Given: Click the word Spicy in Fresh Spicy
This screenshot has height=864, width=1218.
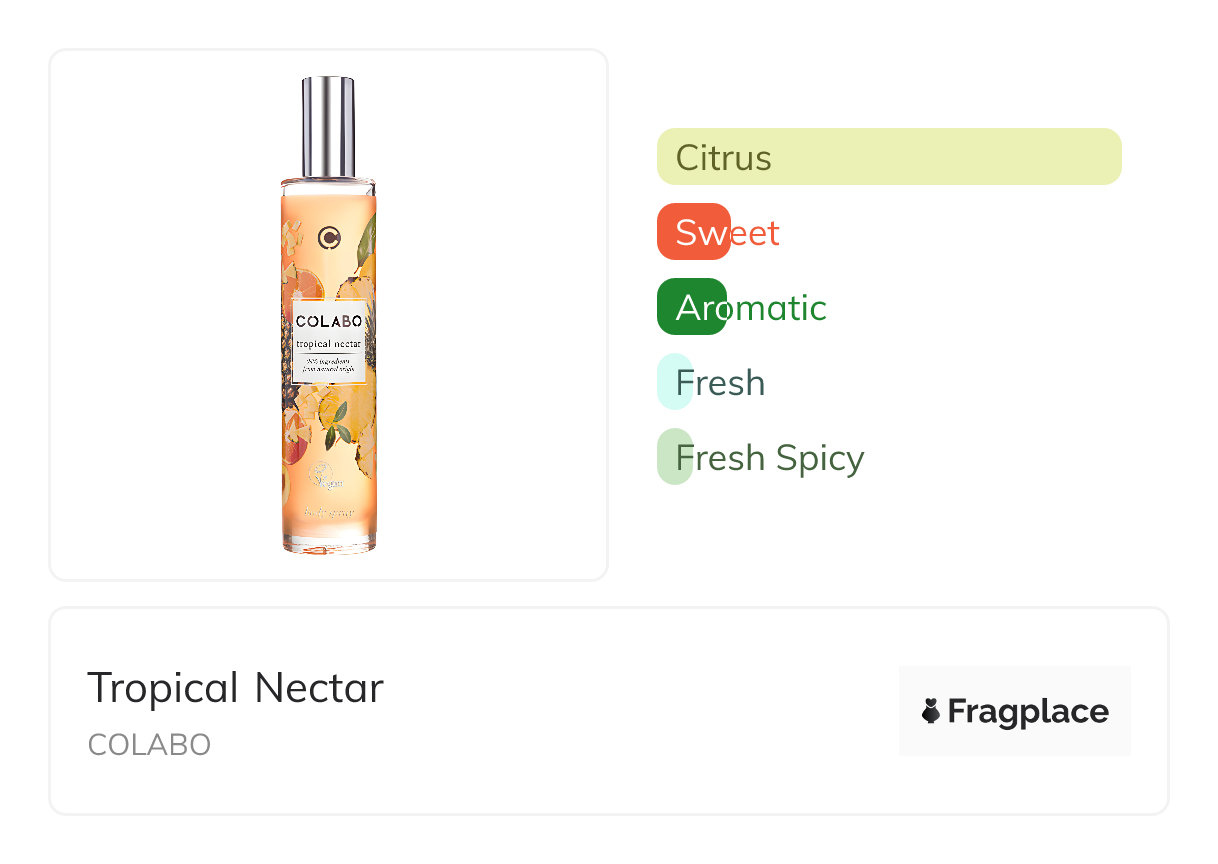Looking at the screenshot, I should point(819,458).
